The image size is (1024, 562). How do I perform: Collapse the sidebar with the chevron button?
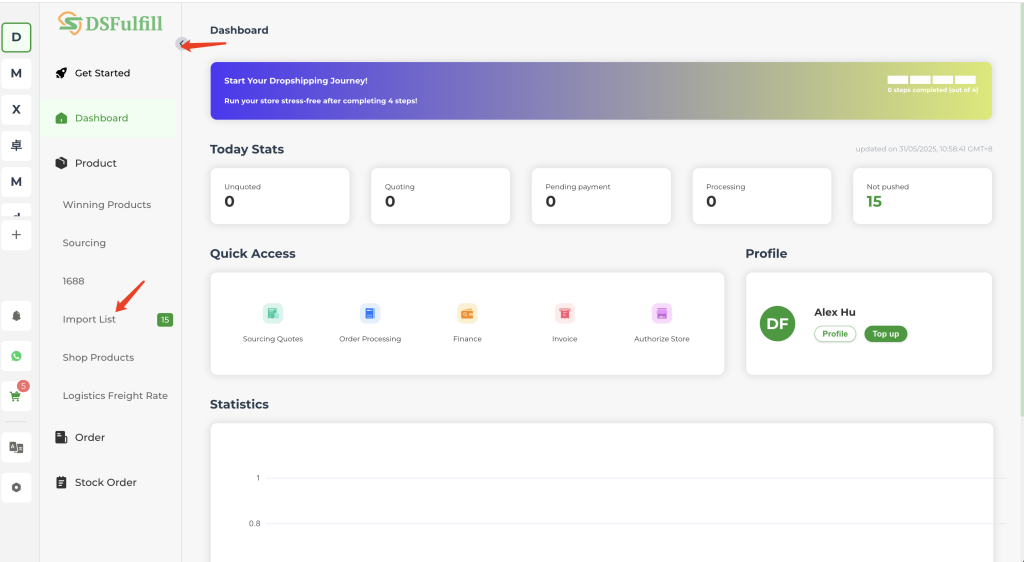click(181, 43)
